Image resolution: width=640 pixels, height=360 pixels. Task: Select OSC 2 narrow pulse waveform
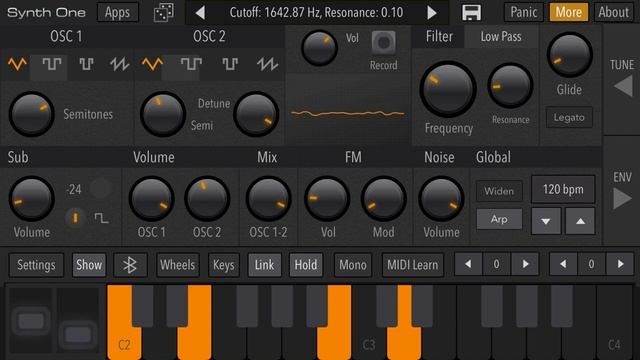click(230, 64)
